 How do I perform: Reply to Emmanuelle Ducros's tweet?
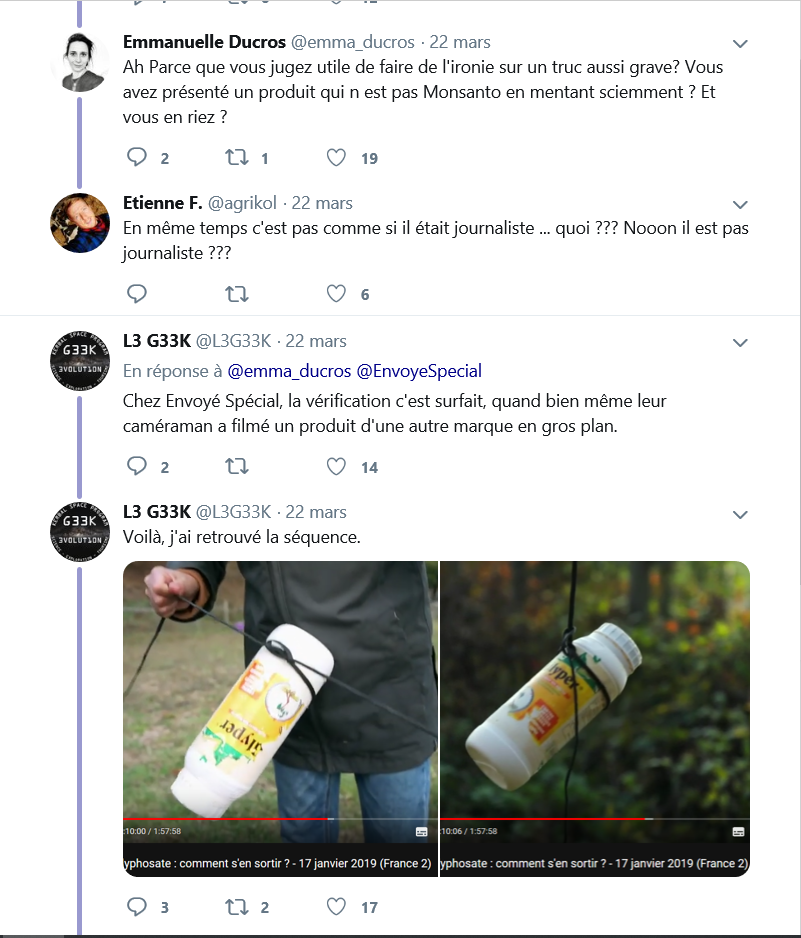(137, 158)
